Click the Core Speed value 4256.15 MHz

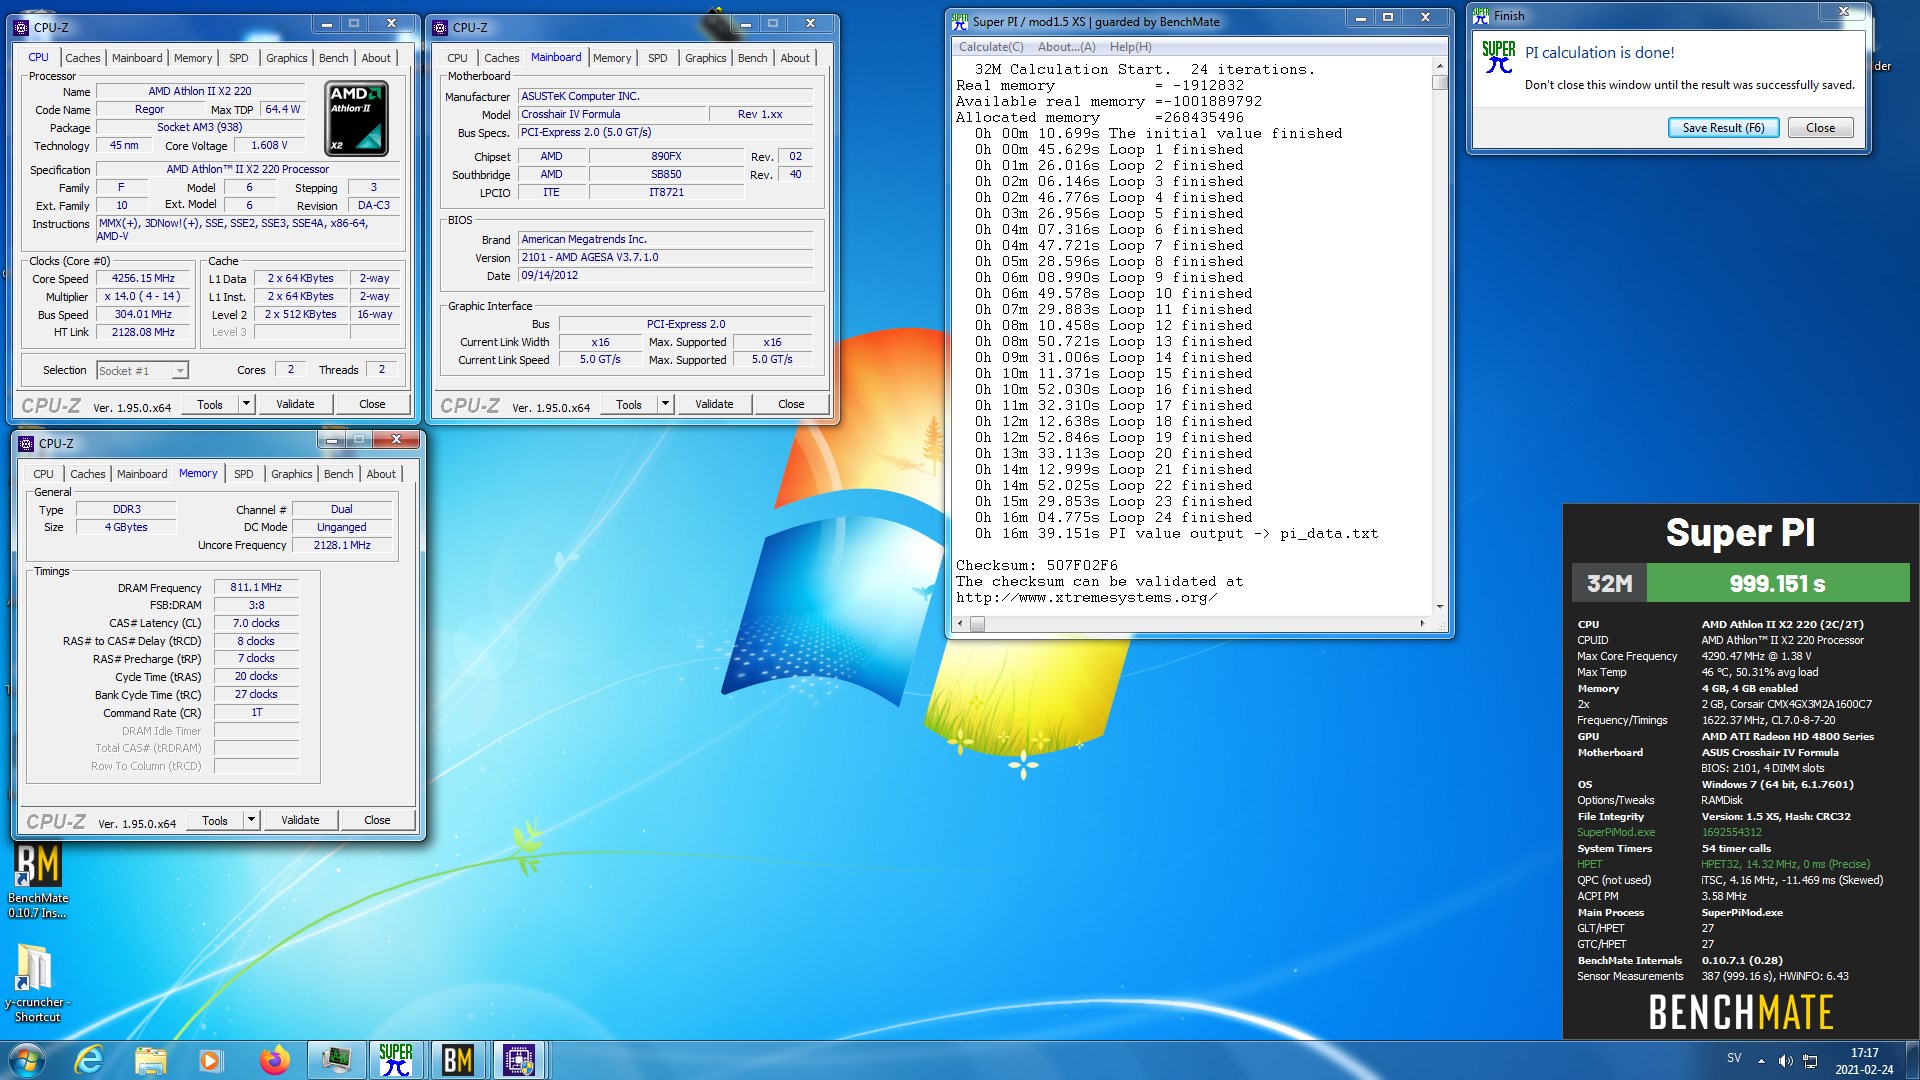coord(143,279)
